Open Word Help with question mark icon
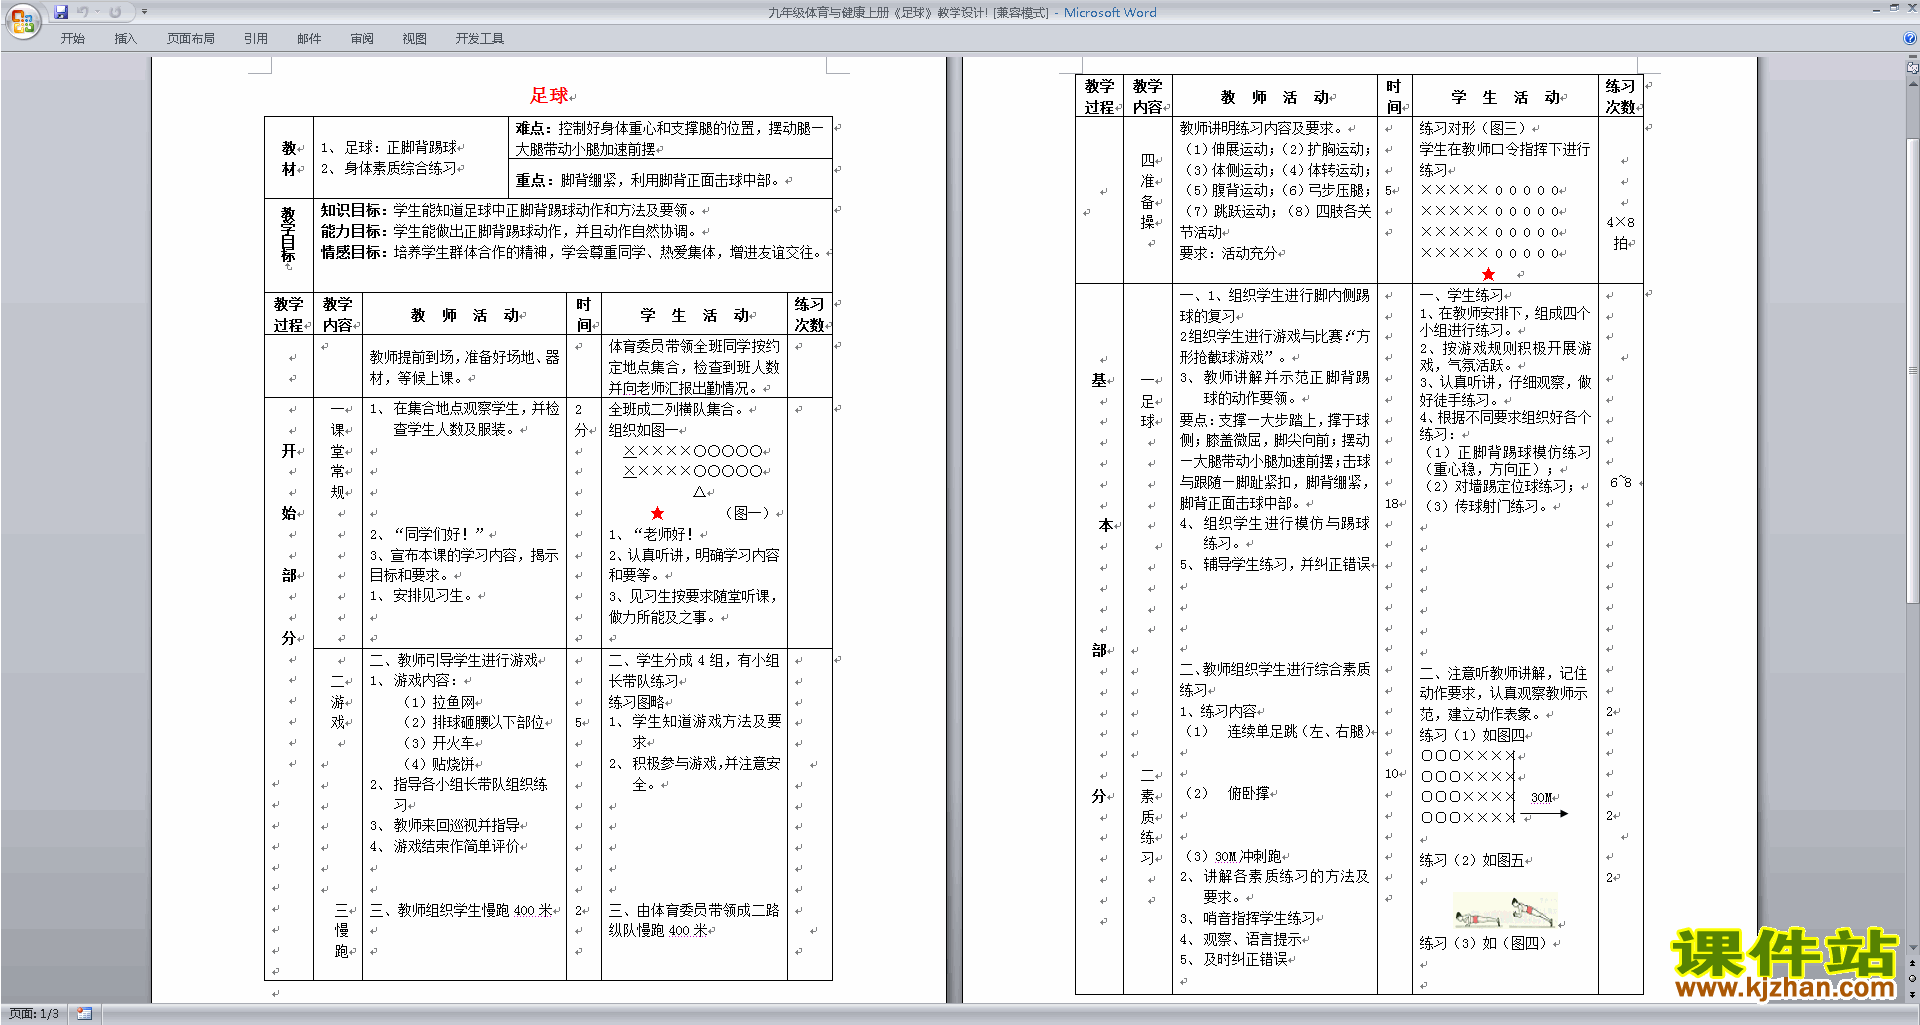The image size is (1920, 1025). [x=1910, y=38]
